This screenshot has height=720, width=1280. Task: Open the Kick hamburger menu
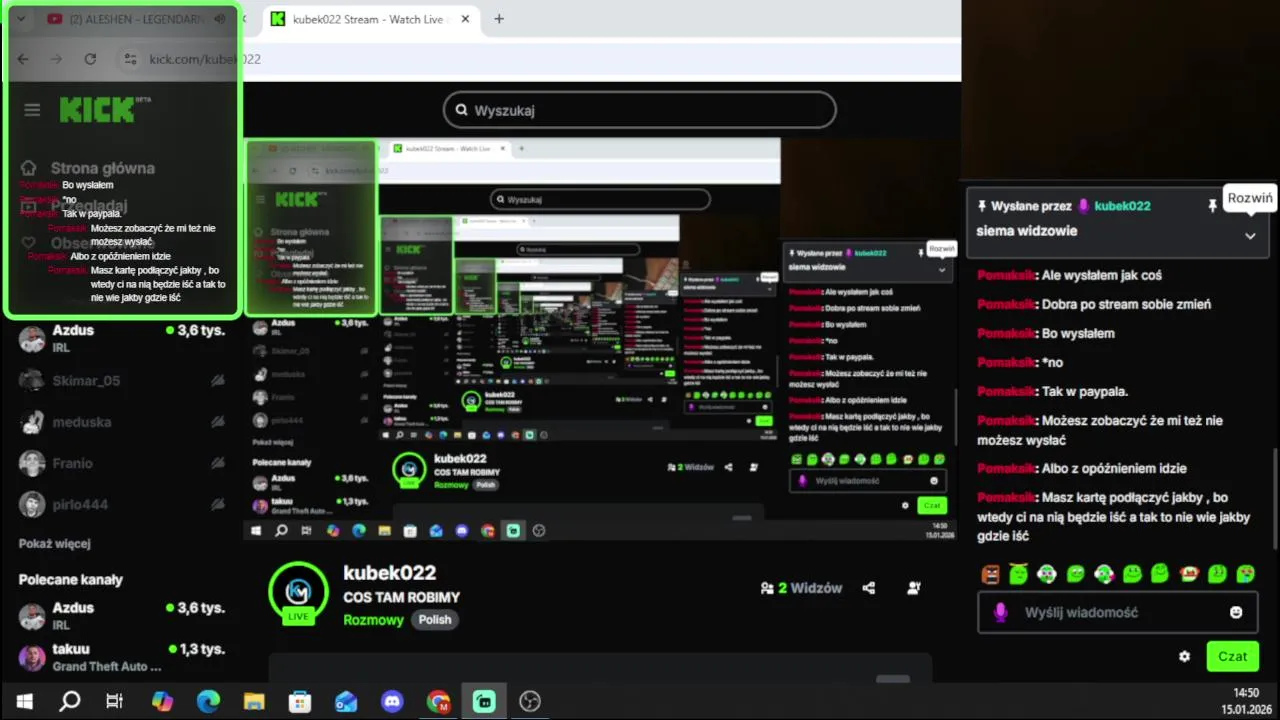pos(32,110)
